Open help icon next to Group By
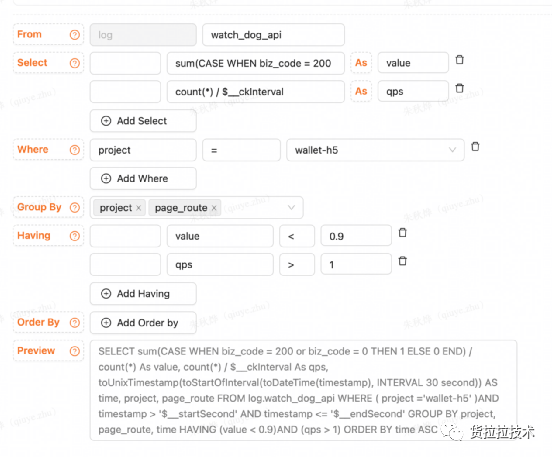Viewport: 552px width, 457px height. (x=75, y=207)
